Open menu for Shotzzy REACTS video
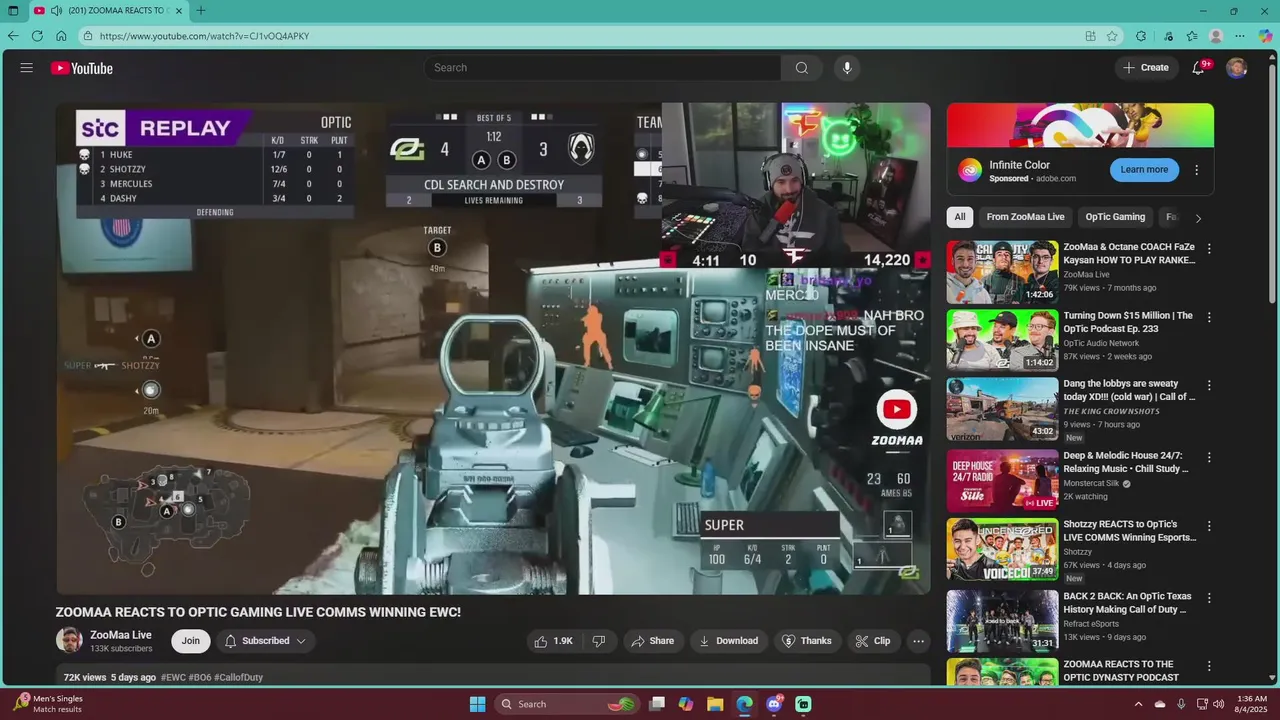 (x=1209, y=526)
